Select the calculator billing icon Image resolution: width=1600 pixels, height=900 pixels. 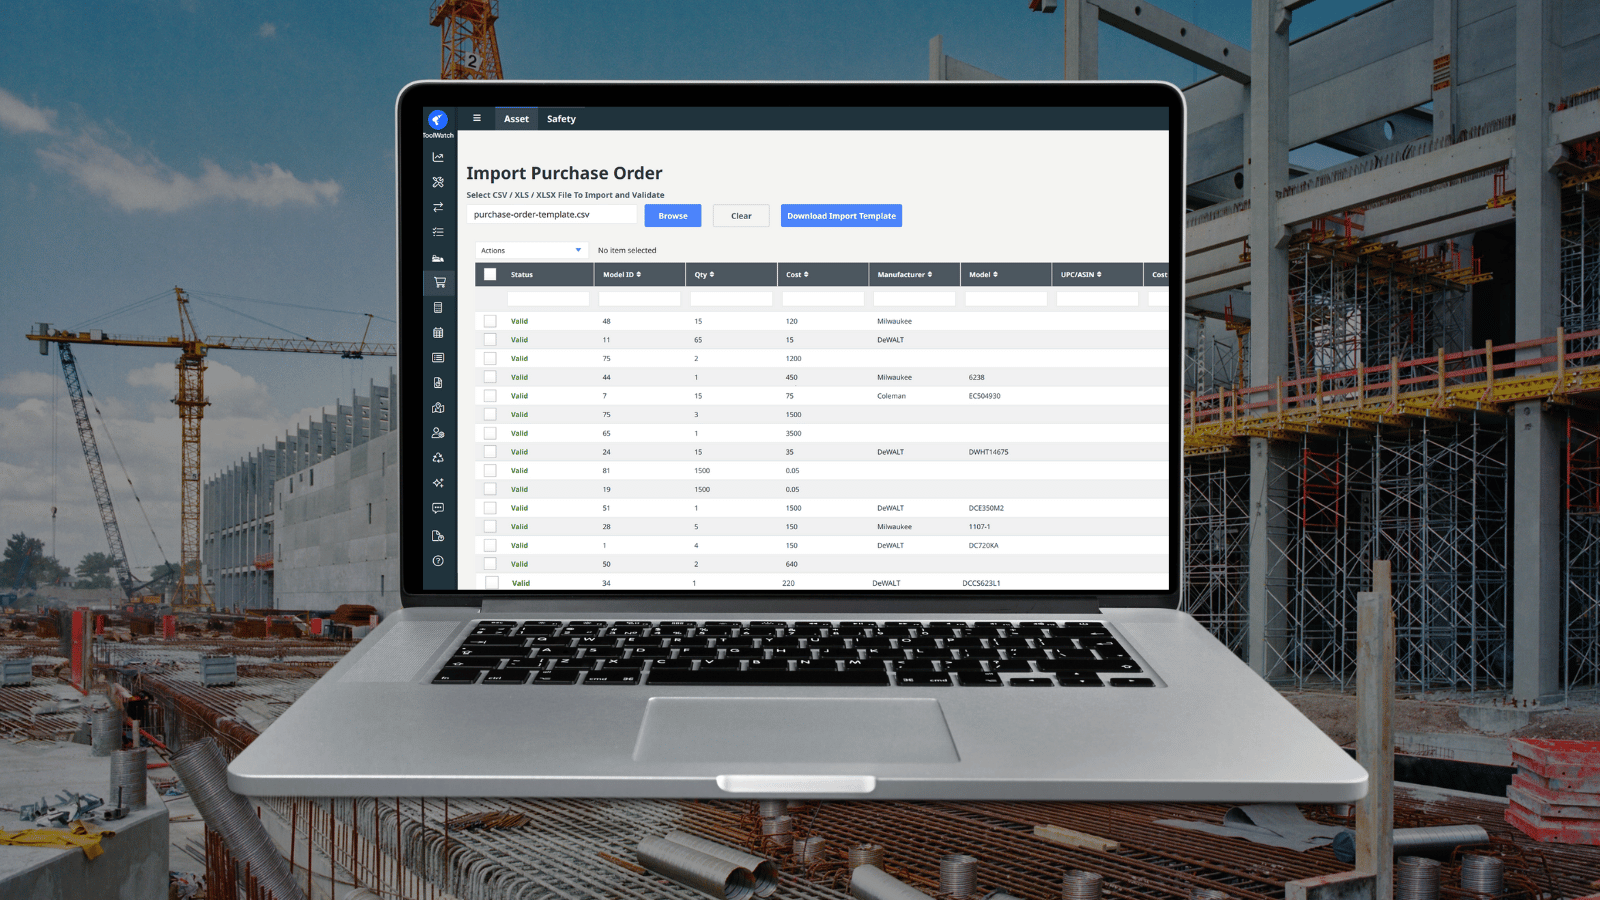437,307
